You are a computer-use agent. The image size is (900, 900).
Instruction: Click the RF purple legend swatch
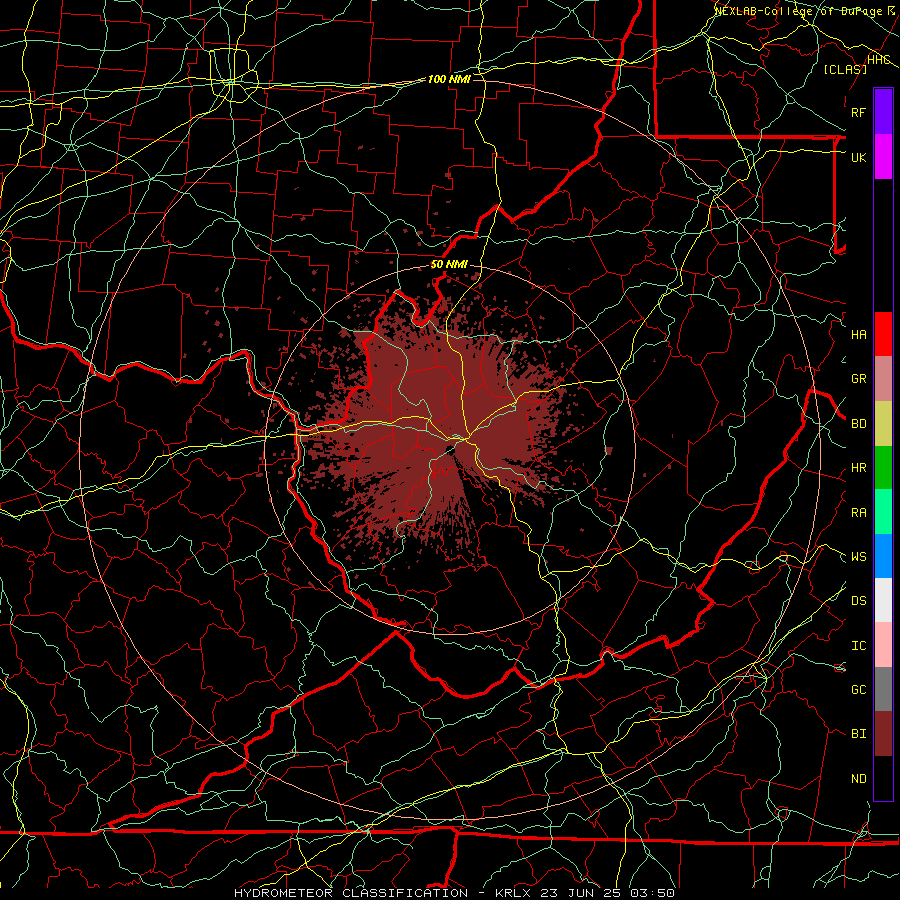pyautogui.click(x=883, y=112)
